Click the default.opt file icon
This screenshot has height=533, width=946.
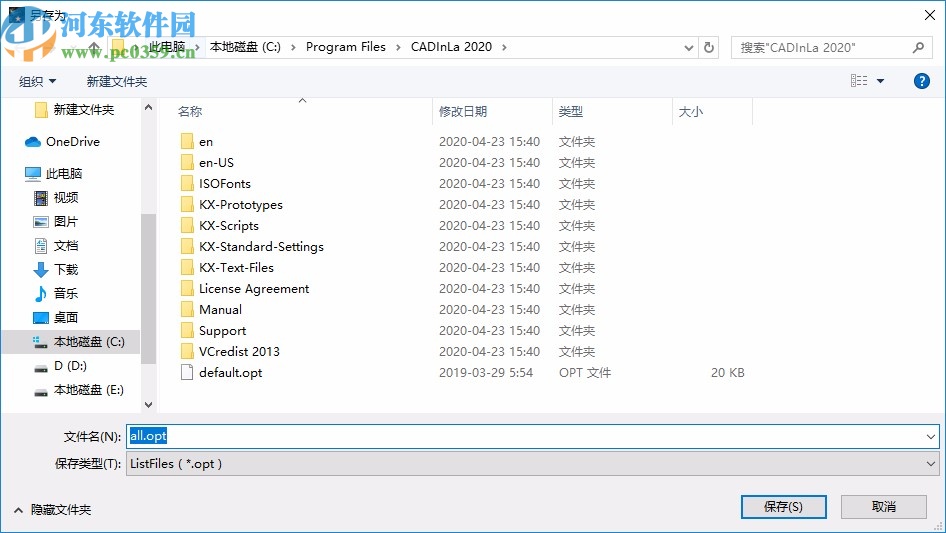187,372
